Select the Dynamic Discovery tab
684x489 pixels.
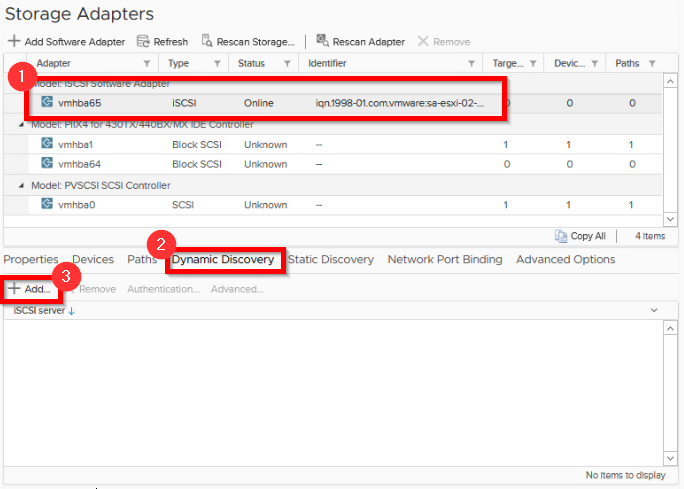click(x=223, y=260)
